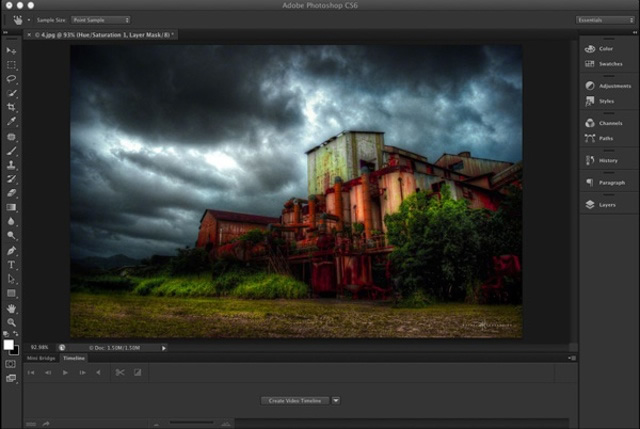Toggle Quick Mask mode
640x429 pixels.
pos(11,364)
